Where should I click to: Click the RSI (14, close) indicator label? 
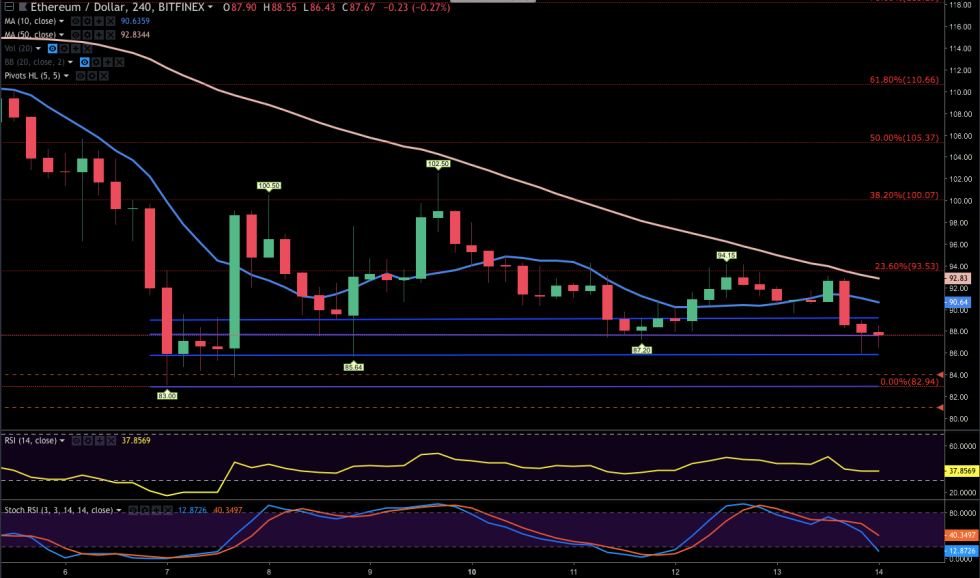coord(30,441)
